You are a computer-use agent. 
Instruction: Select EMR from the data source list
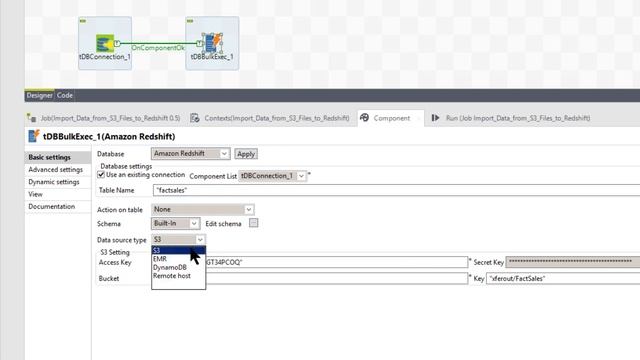178,259
